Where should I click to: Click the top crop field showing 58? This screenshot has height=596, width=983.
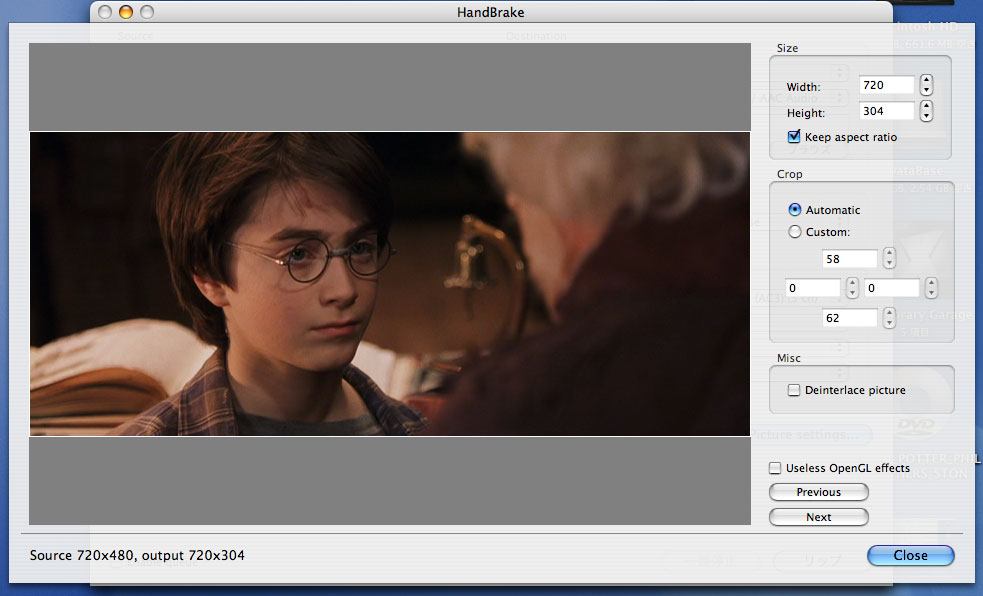coord(849,259)
